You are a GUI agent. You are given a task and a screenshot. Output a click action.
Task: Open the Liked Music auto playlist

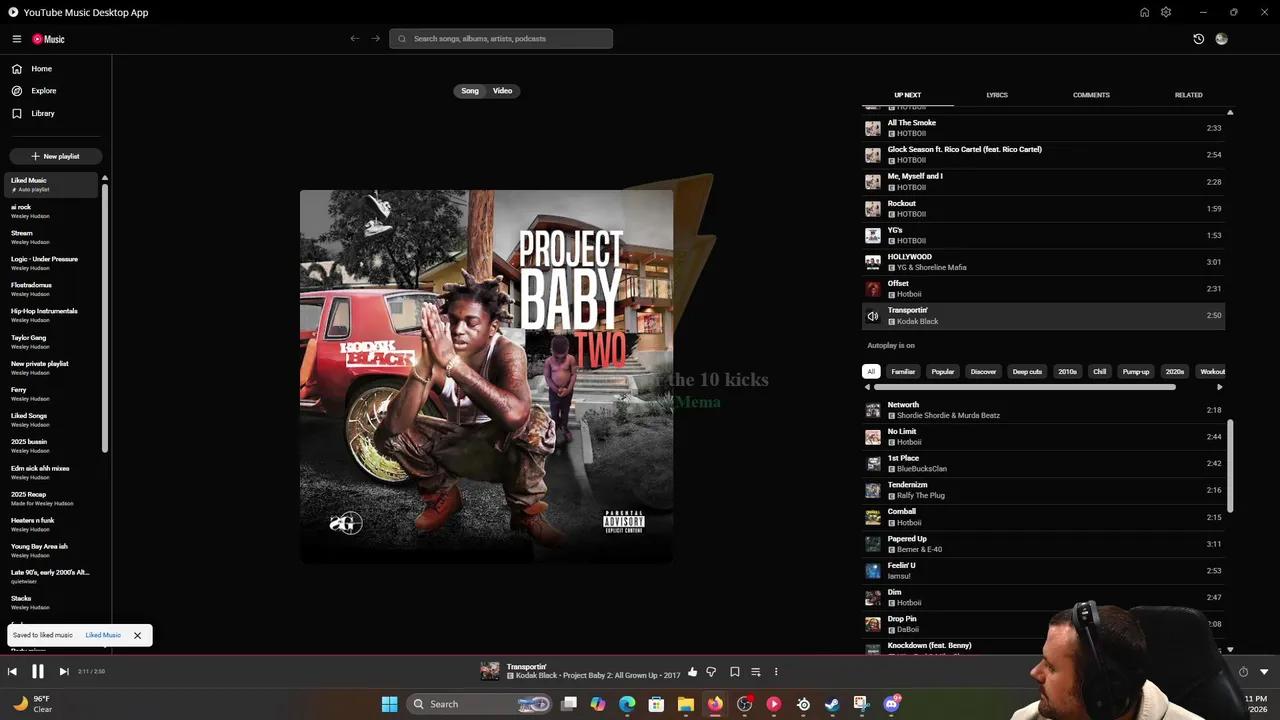pos(52,185)
